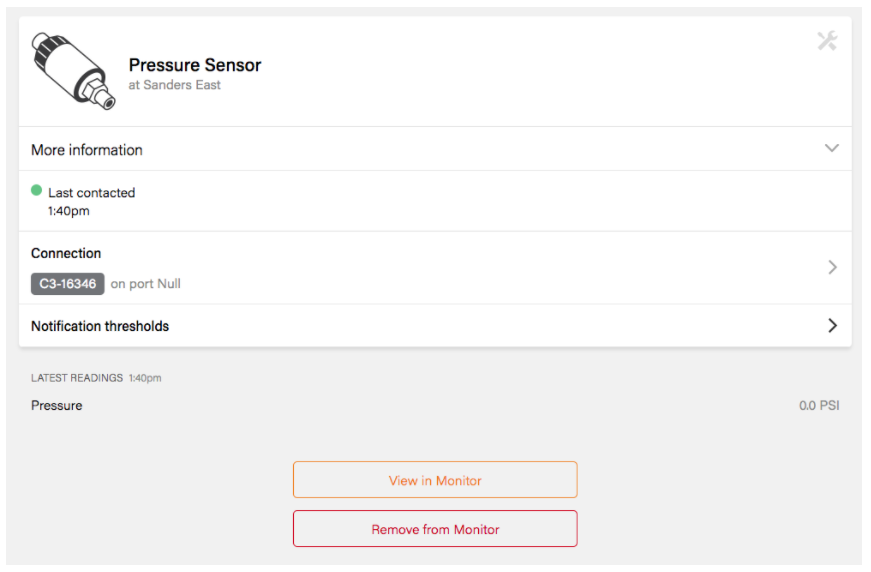The width and height of the screenshot is (871, 572).
Task: Click the 0.0 PSI reading value
Action: [x=819, y=406]
